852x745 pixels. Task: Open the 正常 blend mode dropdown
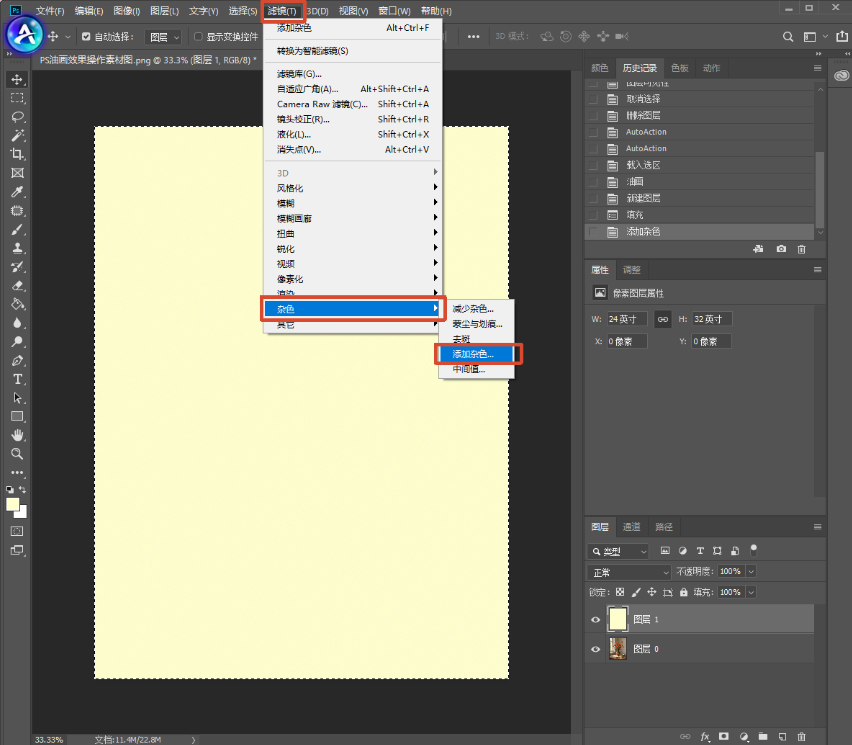tap(630, 572)
